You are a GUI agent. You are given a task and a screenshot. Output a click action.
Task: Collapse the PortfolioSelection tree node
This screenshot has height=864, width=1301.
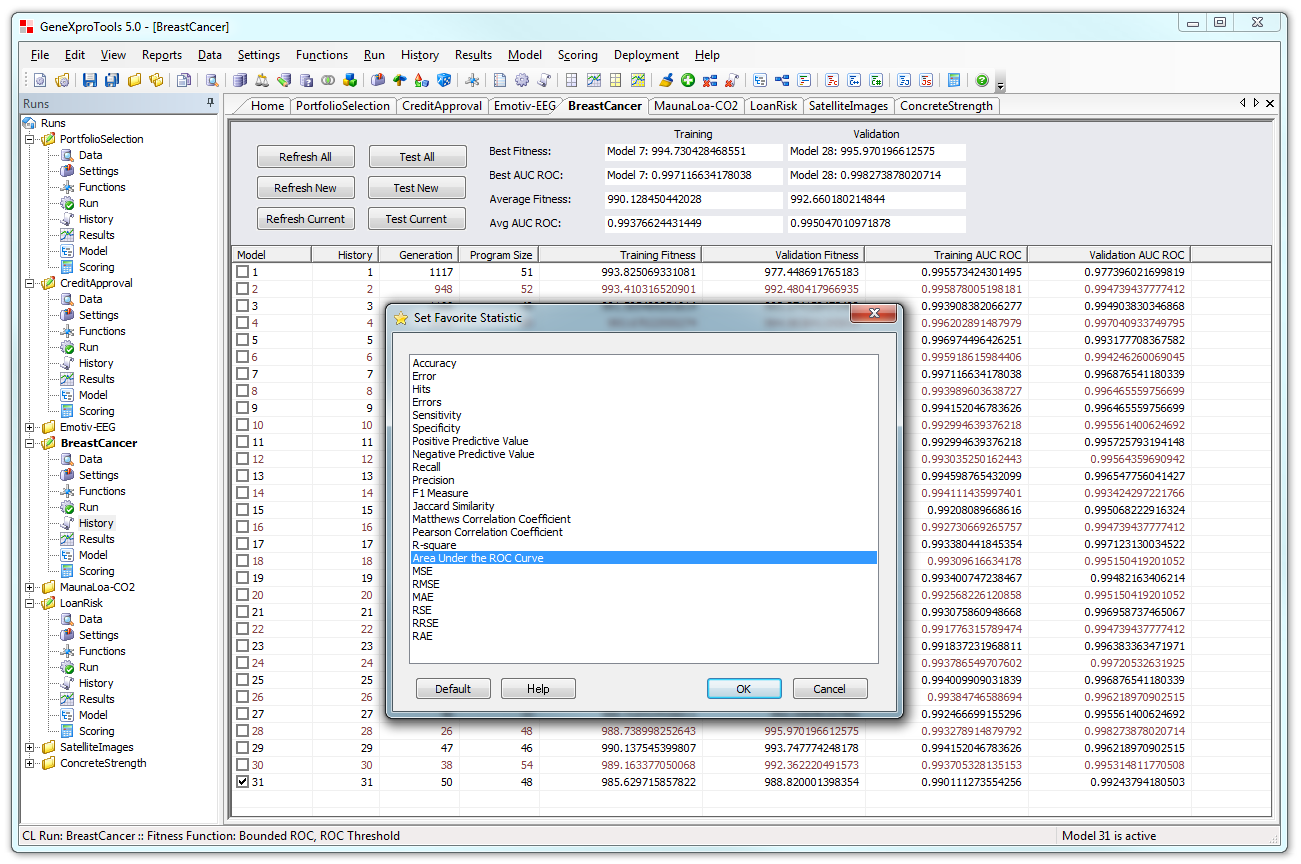(x=30, y=139)
